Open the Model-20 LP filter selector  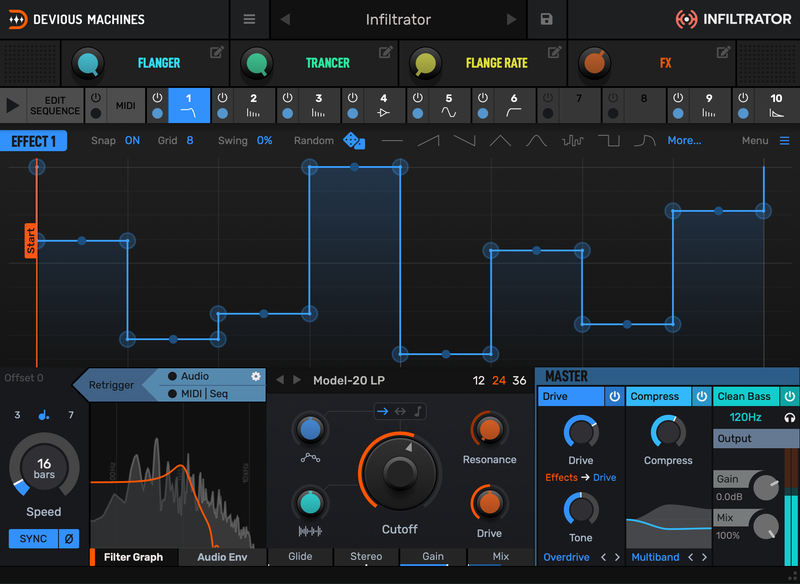tap(349, 380)
